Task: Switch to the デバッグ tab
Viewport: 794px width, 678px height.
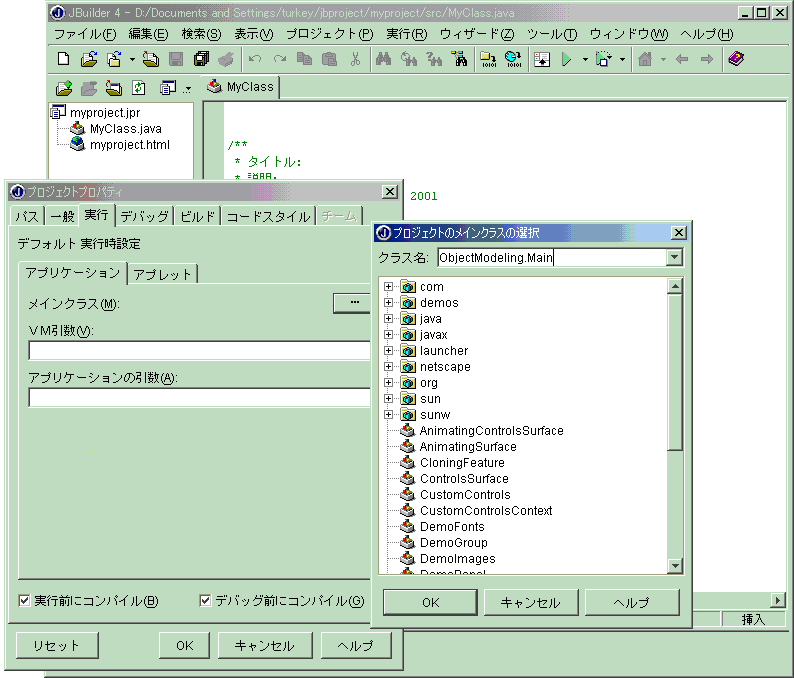Action: (144, 217)
